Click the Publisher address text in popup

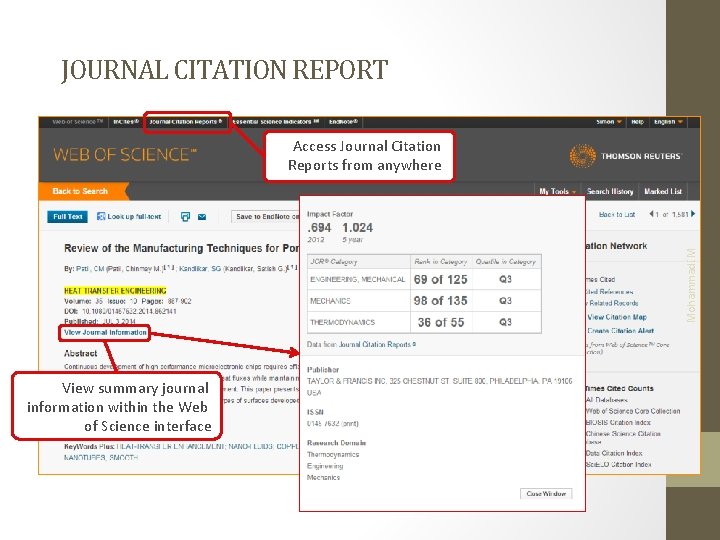pyautogui.click(x=439, y=387)
